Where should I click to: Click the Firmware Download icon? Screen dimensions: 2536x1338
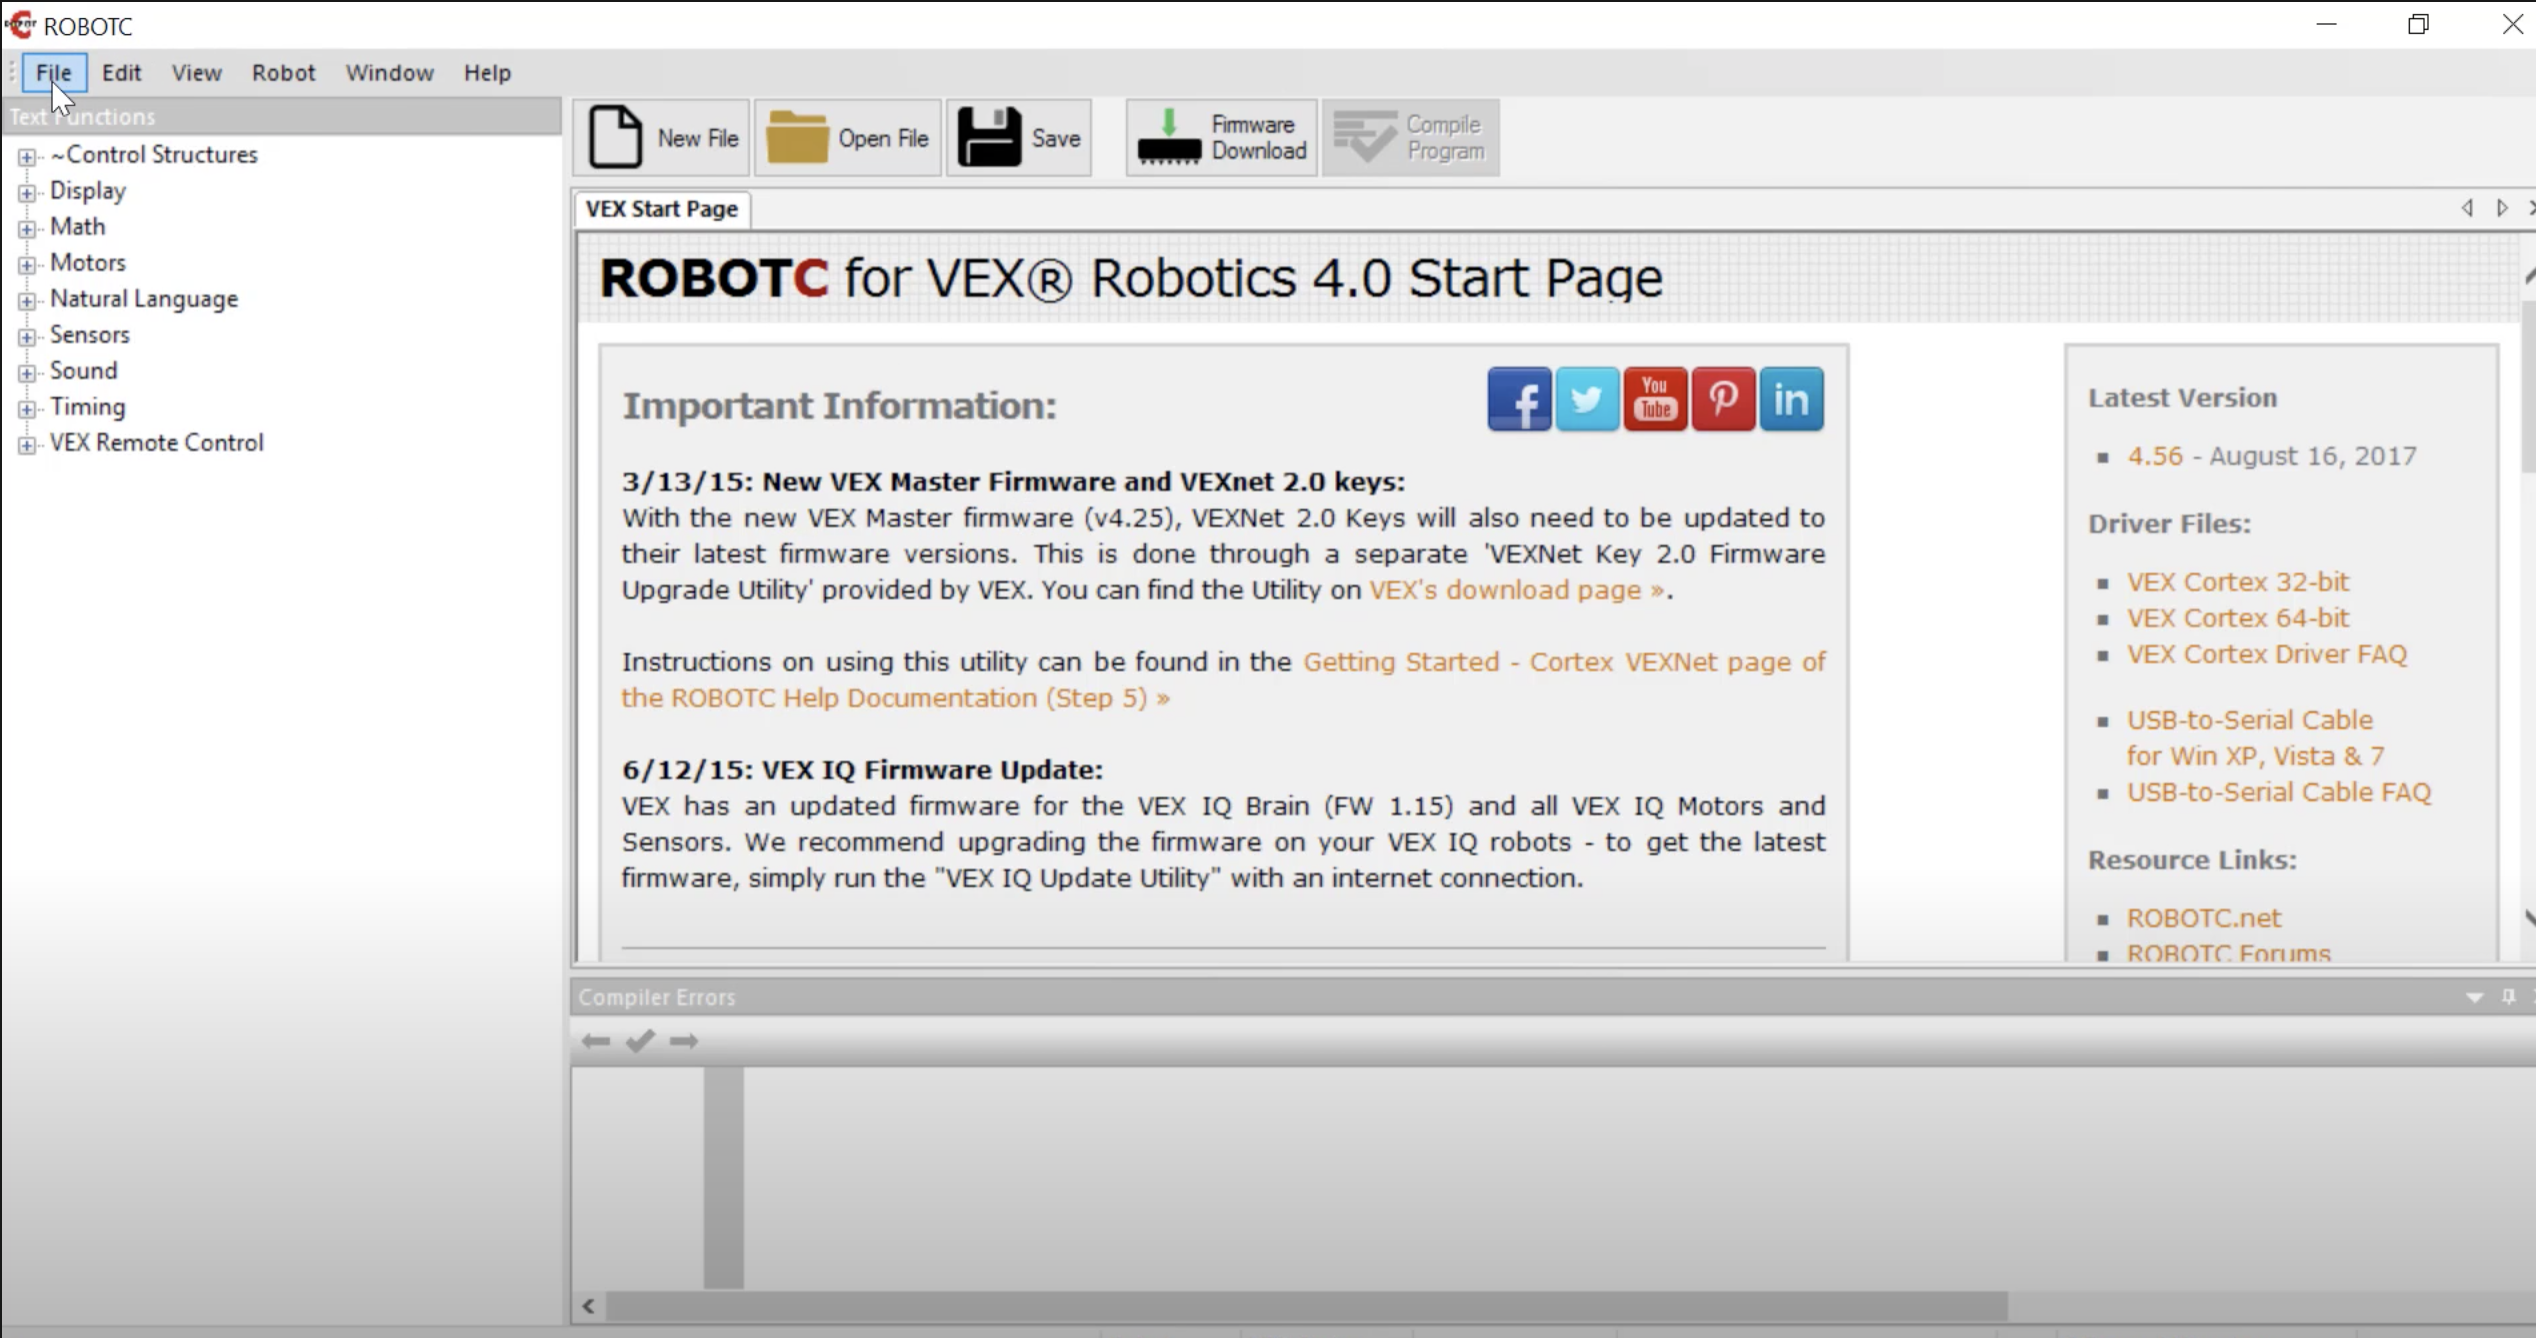(x=1221, y=137)
